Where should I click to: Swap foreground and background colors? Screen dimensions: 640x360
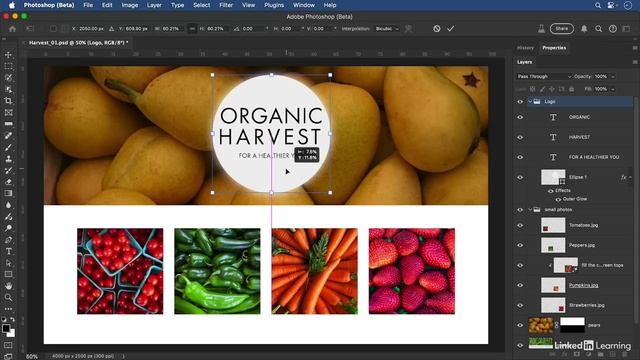13,320
